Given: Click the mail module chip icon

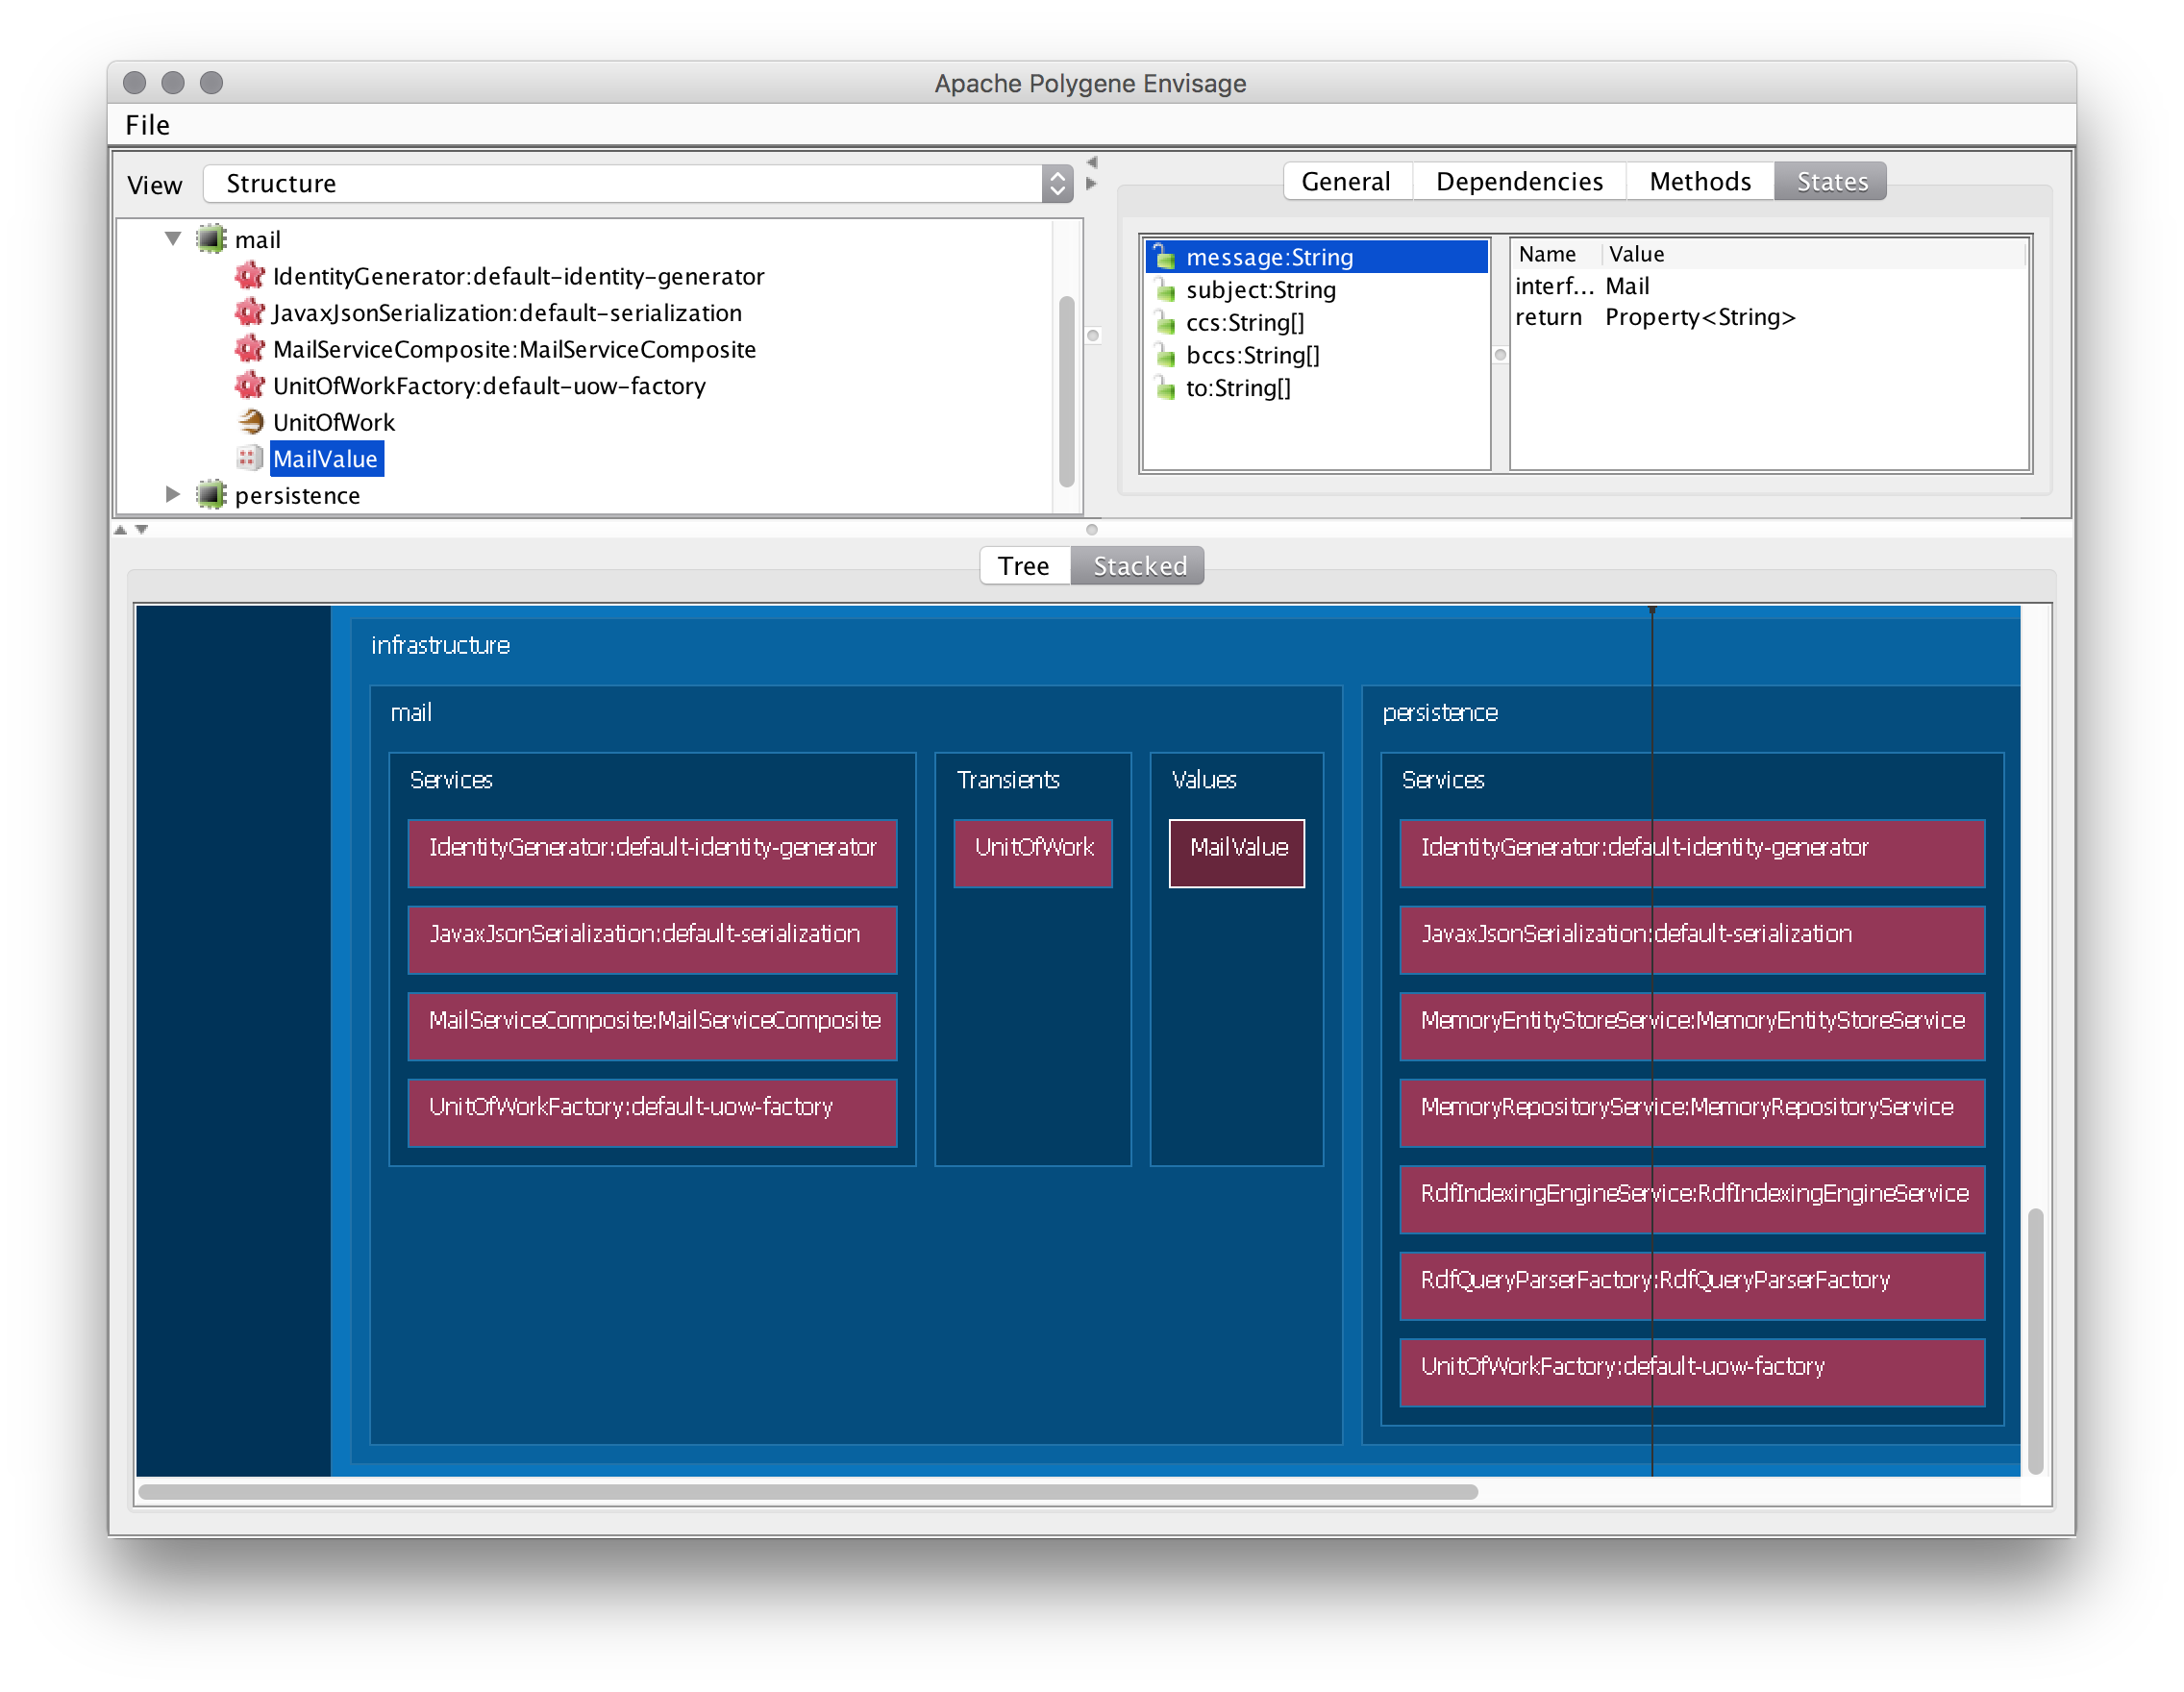Looking at the screenshot, I should [x=211, y=239].
